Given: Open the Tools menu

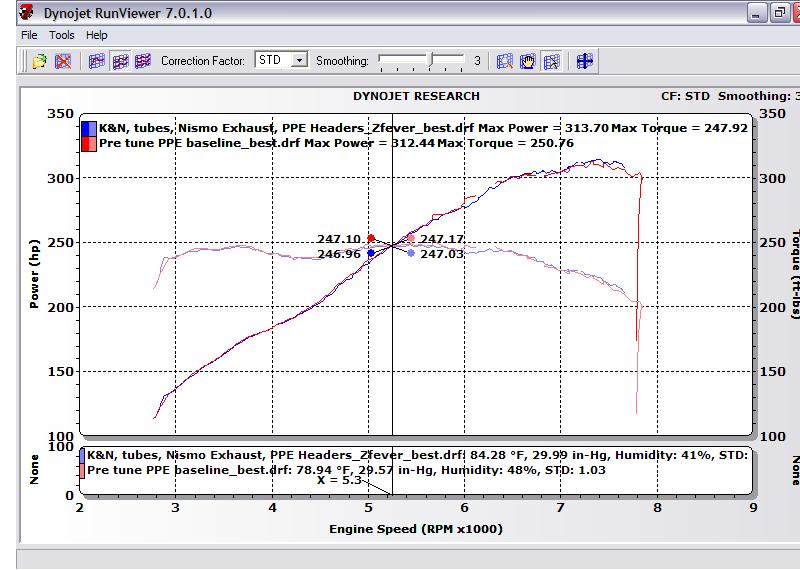Looking at the screenshot, I should pyautogui.click(x=62, y=35).
